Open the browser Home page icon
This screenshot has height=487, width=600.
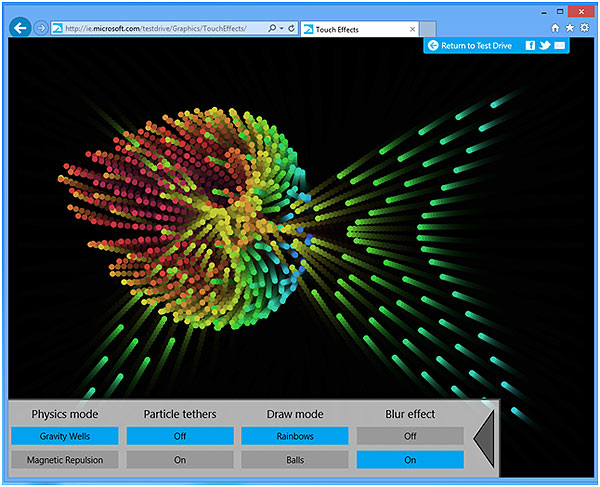[x=555, y=28]
